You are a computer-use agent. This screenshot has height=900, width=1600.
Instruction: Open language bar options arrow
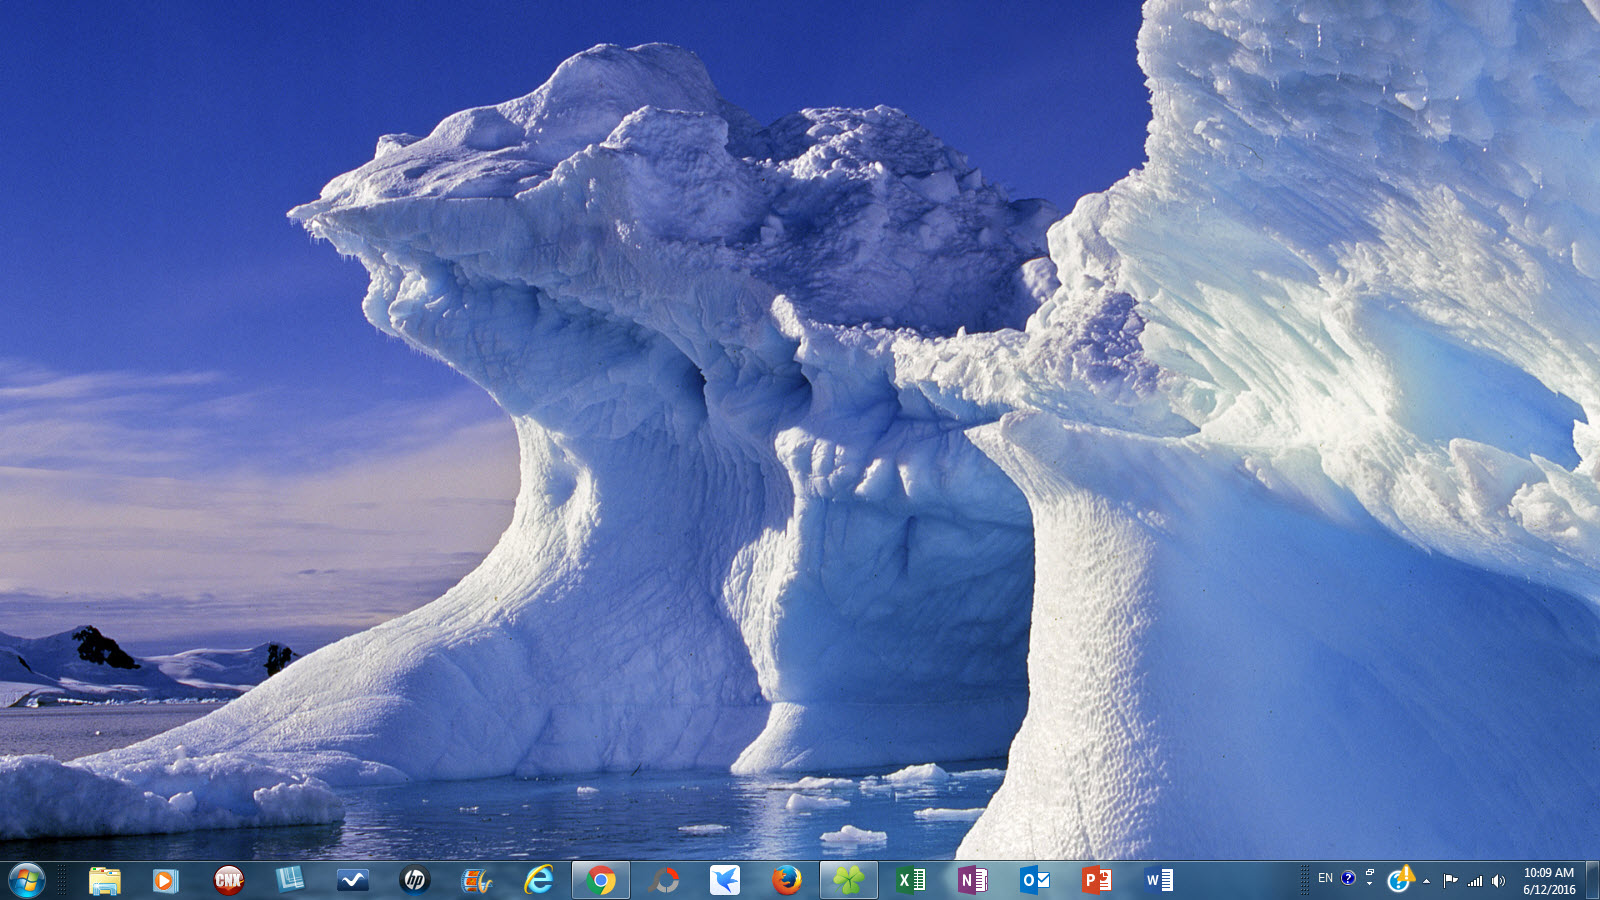tap(1370, 884)
